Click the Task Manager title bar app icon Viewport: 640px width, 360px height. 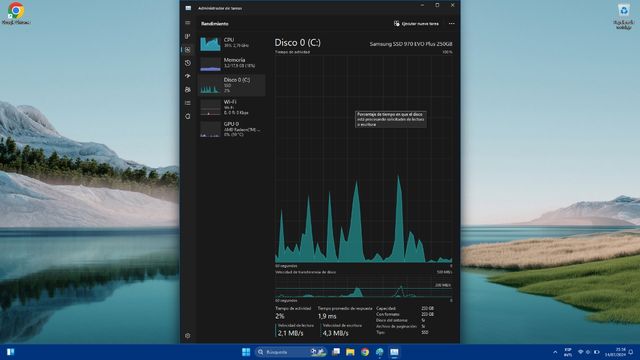pyautogui.click(x=188, y=8)
